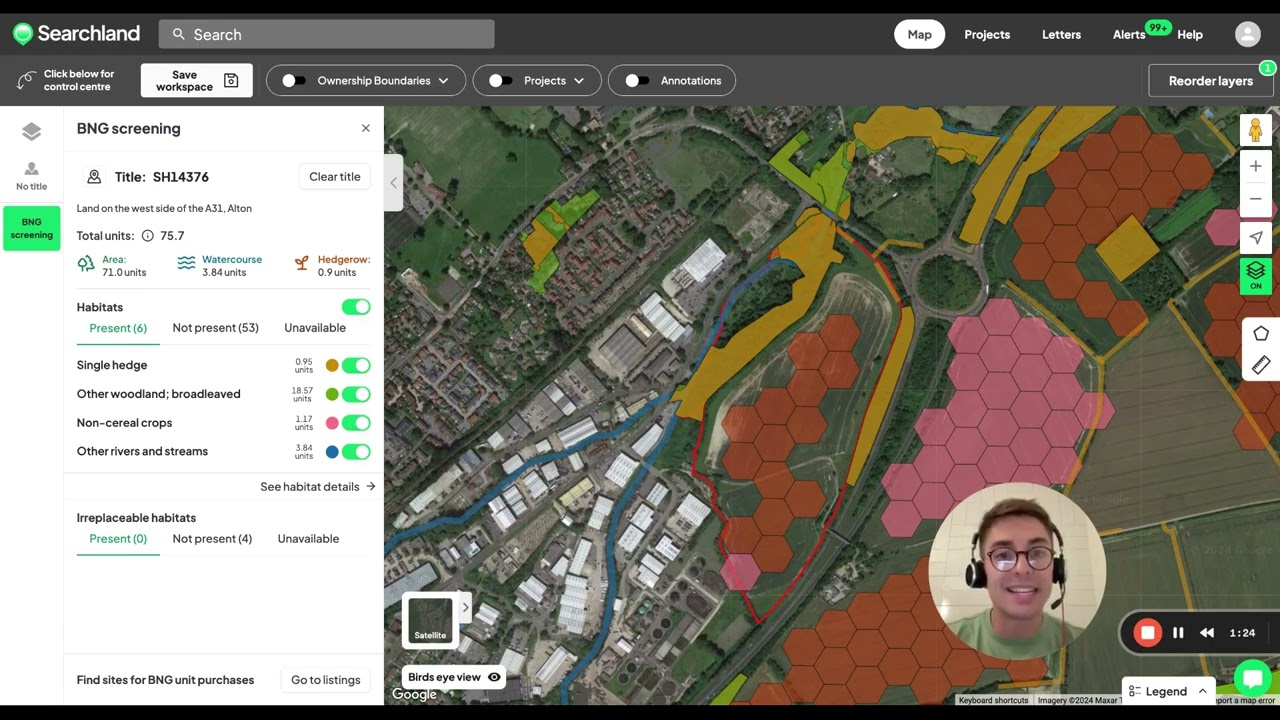The width and height of the screenshot is (1280, 720).
Task: Close the BNG screening panel
Action: [366, 128]
